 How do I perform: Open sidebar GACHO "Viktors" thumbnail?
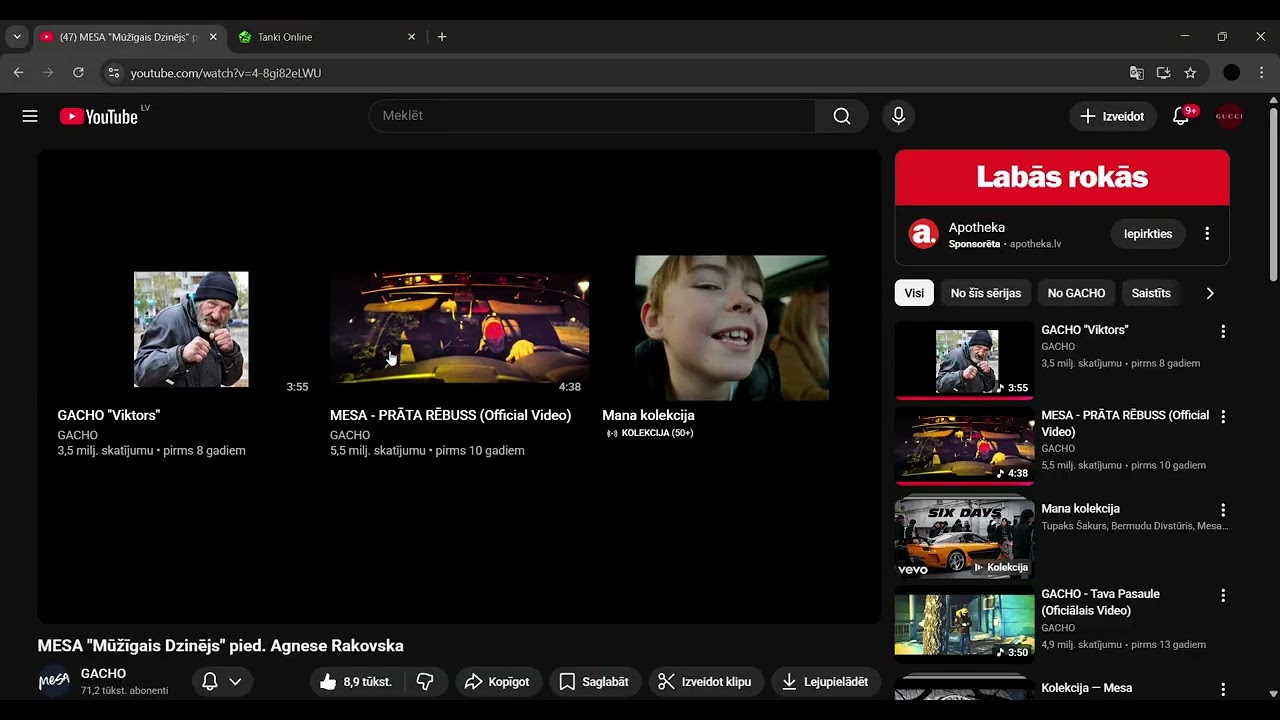(x=964, y=360)
